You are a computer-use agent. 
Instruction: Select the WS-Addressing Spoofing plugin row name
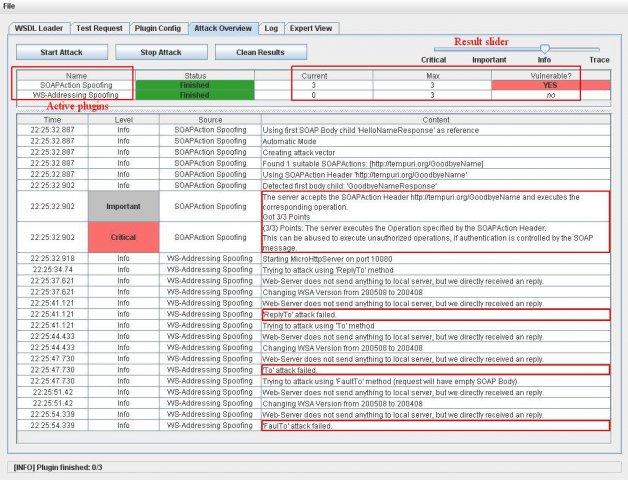[76, 95]
